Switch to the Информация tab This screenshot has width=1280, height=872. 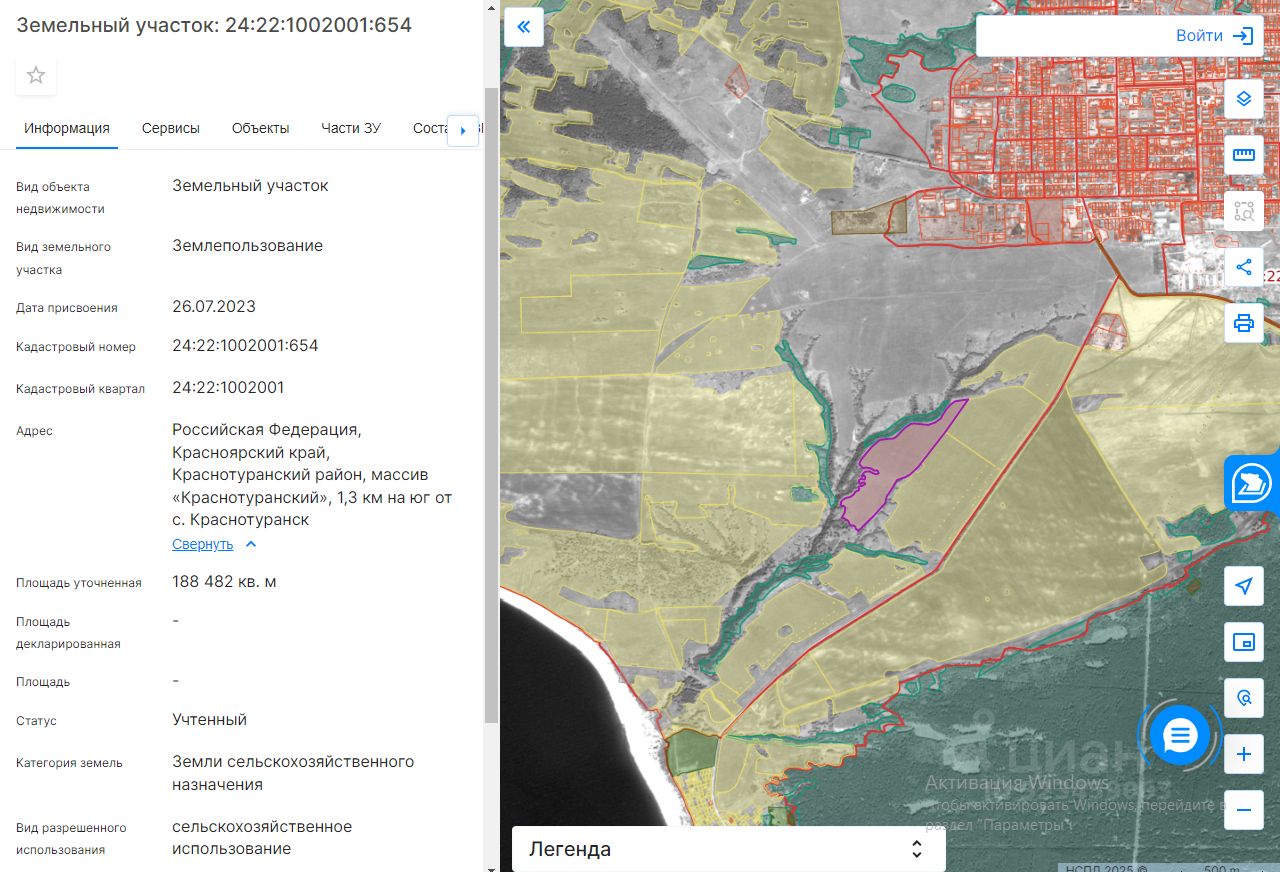[x=67, y=128]
